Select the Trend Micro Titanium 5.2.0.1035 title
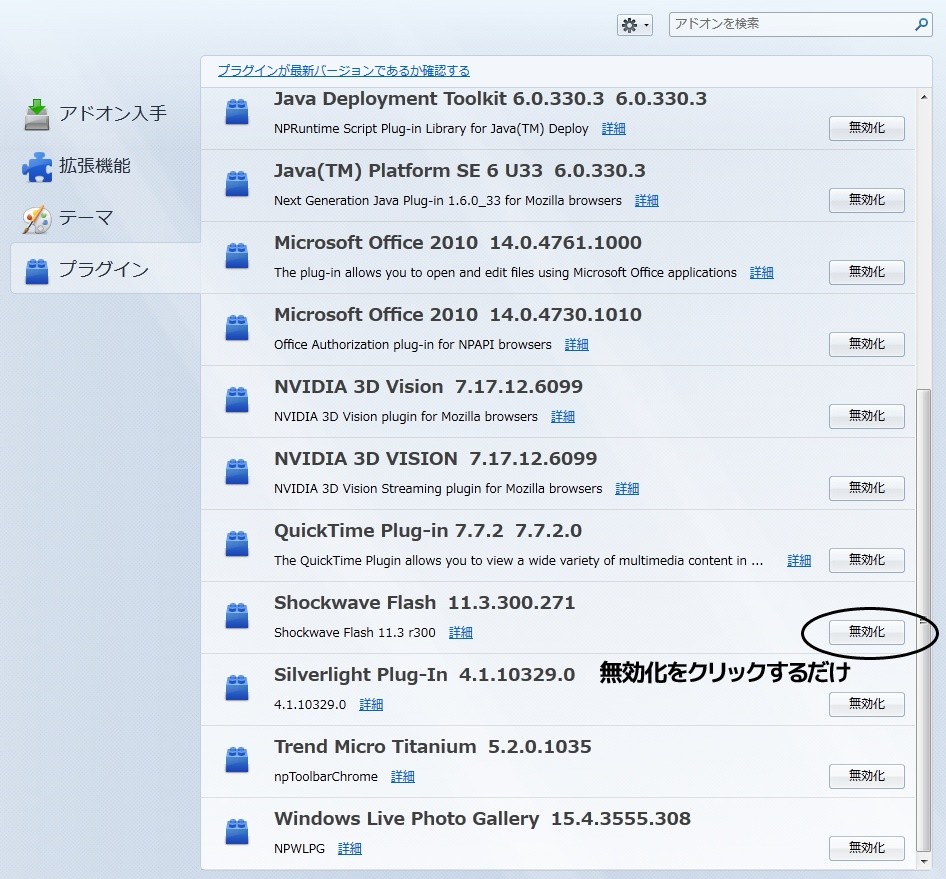This screenshot has height=879, width=946. tap(433, 747)
